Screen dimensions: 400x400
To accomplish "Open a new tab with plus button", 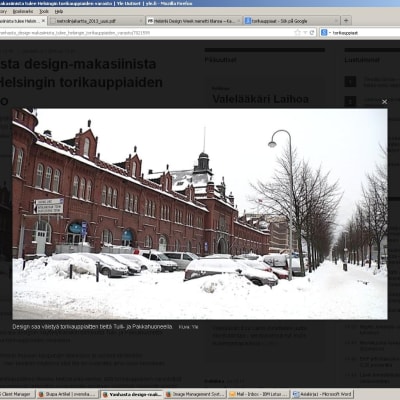I will click(x=346, y=21).
